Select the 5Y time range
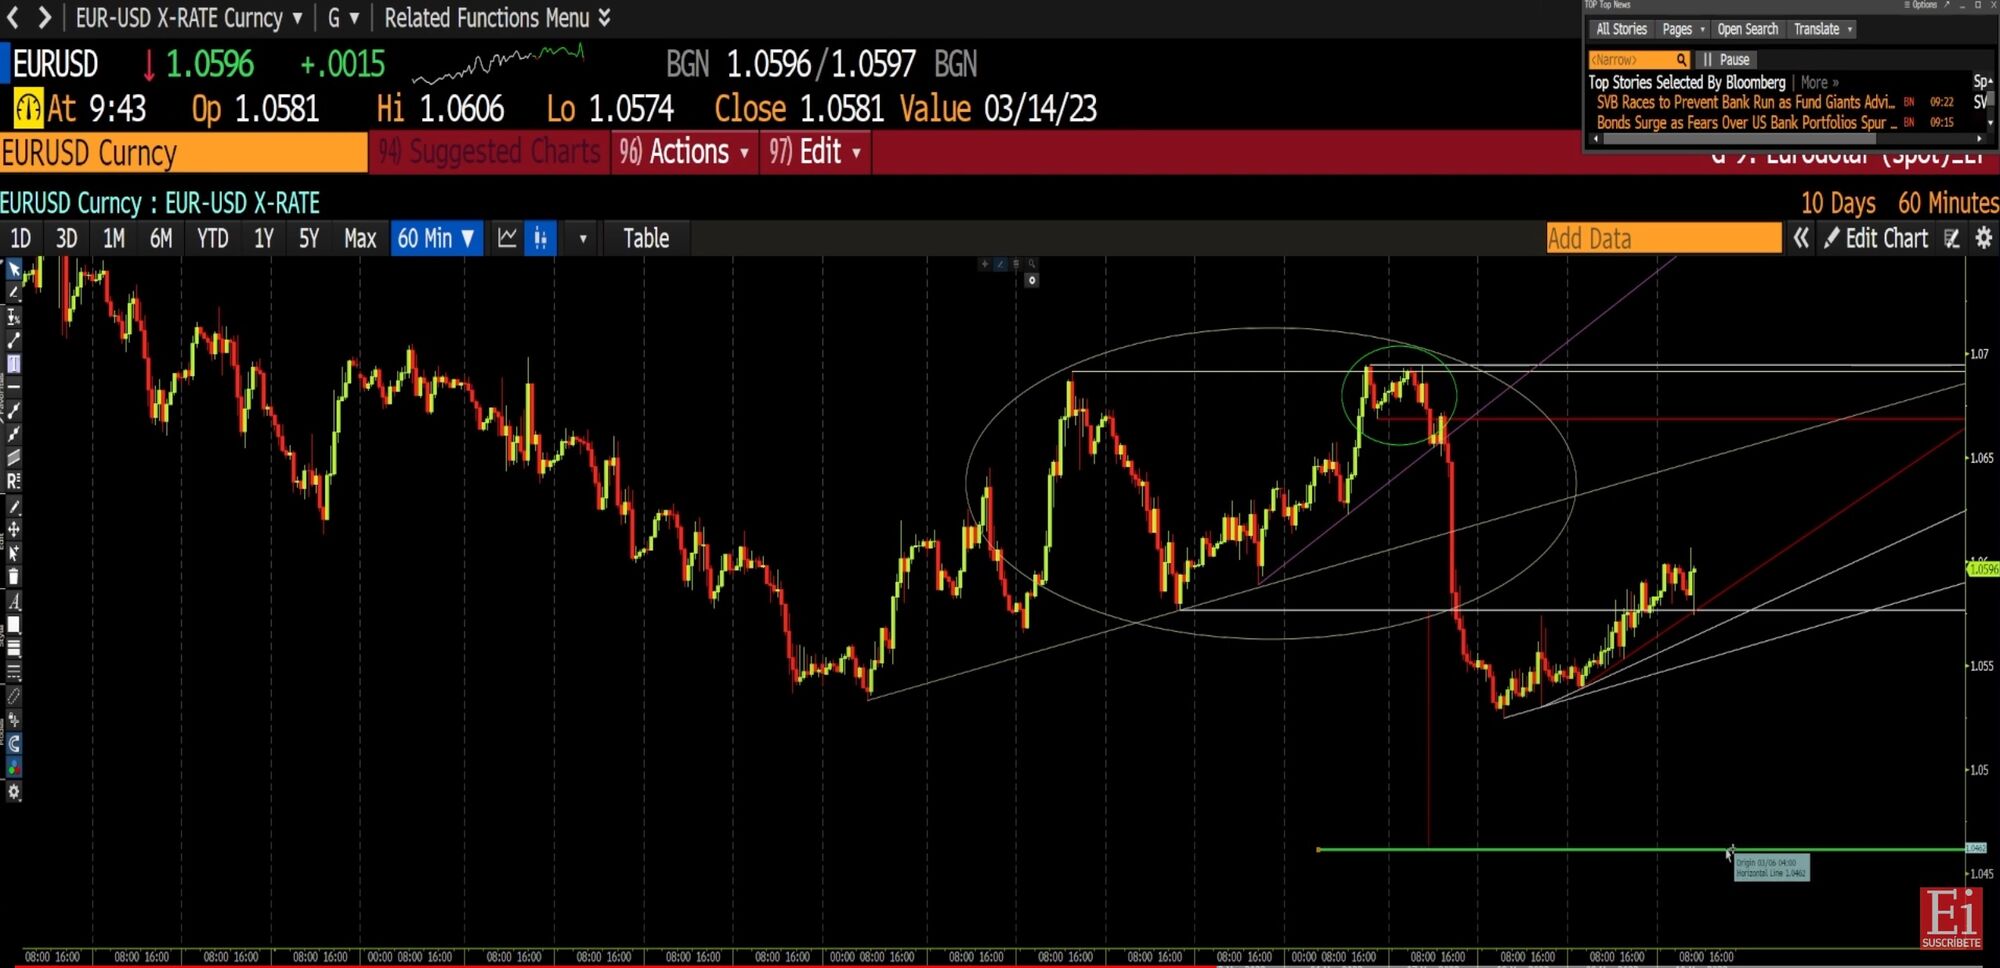The height and width of the screenshot is (968, 2000). coord(309,238)
